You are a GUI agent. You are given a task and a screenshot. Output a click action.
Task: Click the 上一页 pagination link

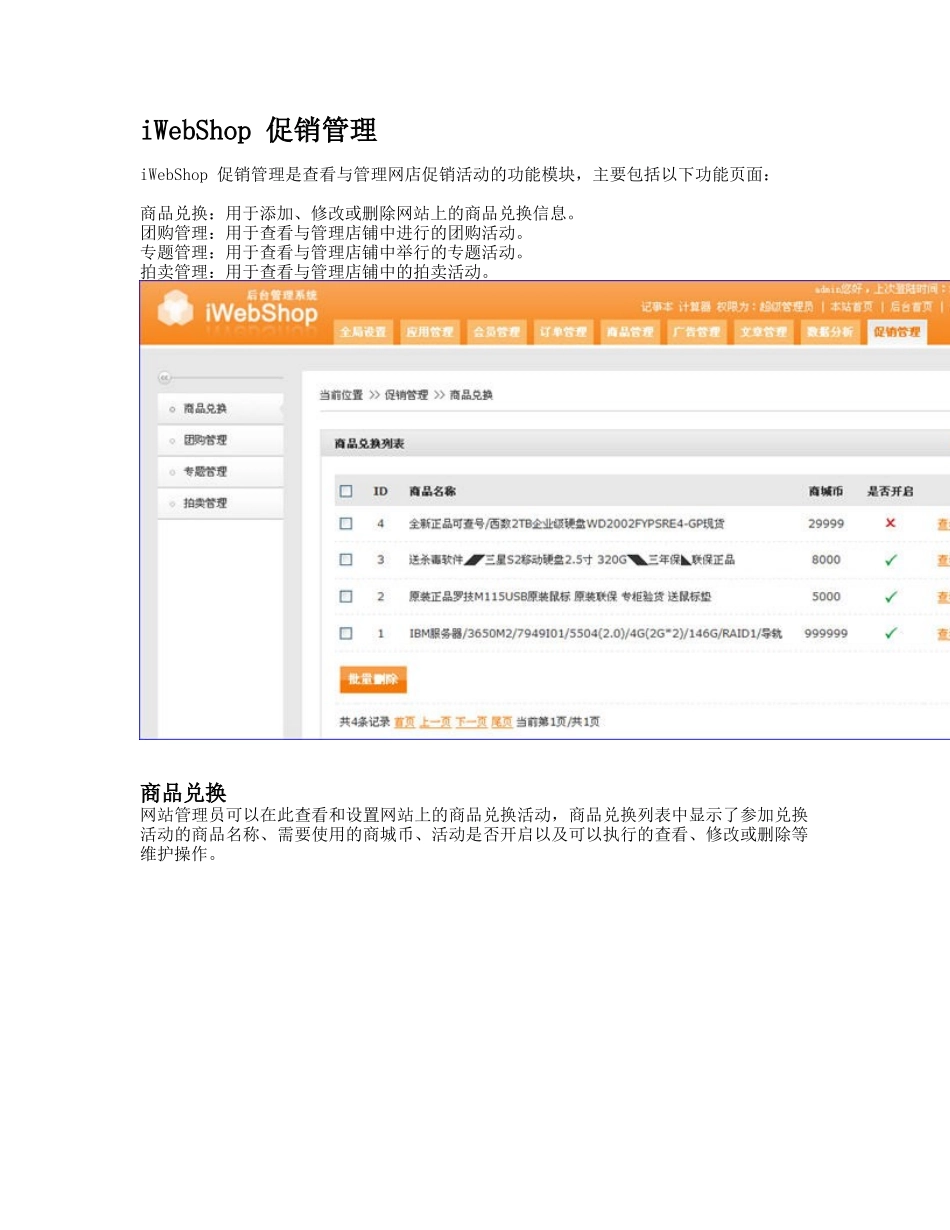(x=435, y=722)
